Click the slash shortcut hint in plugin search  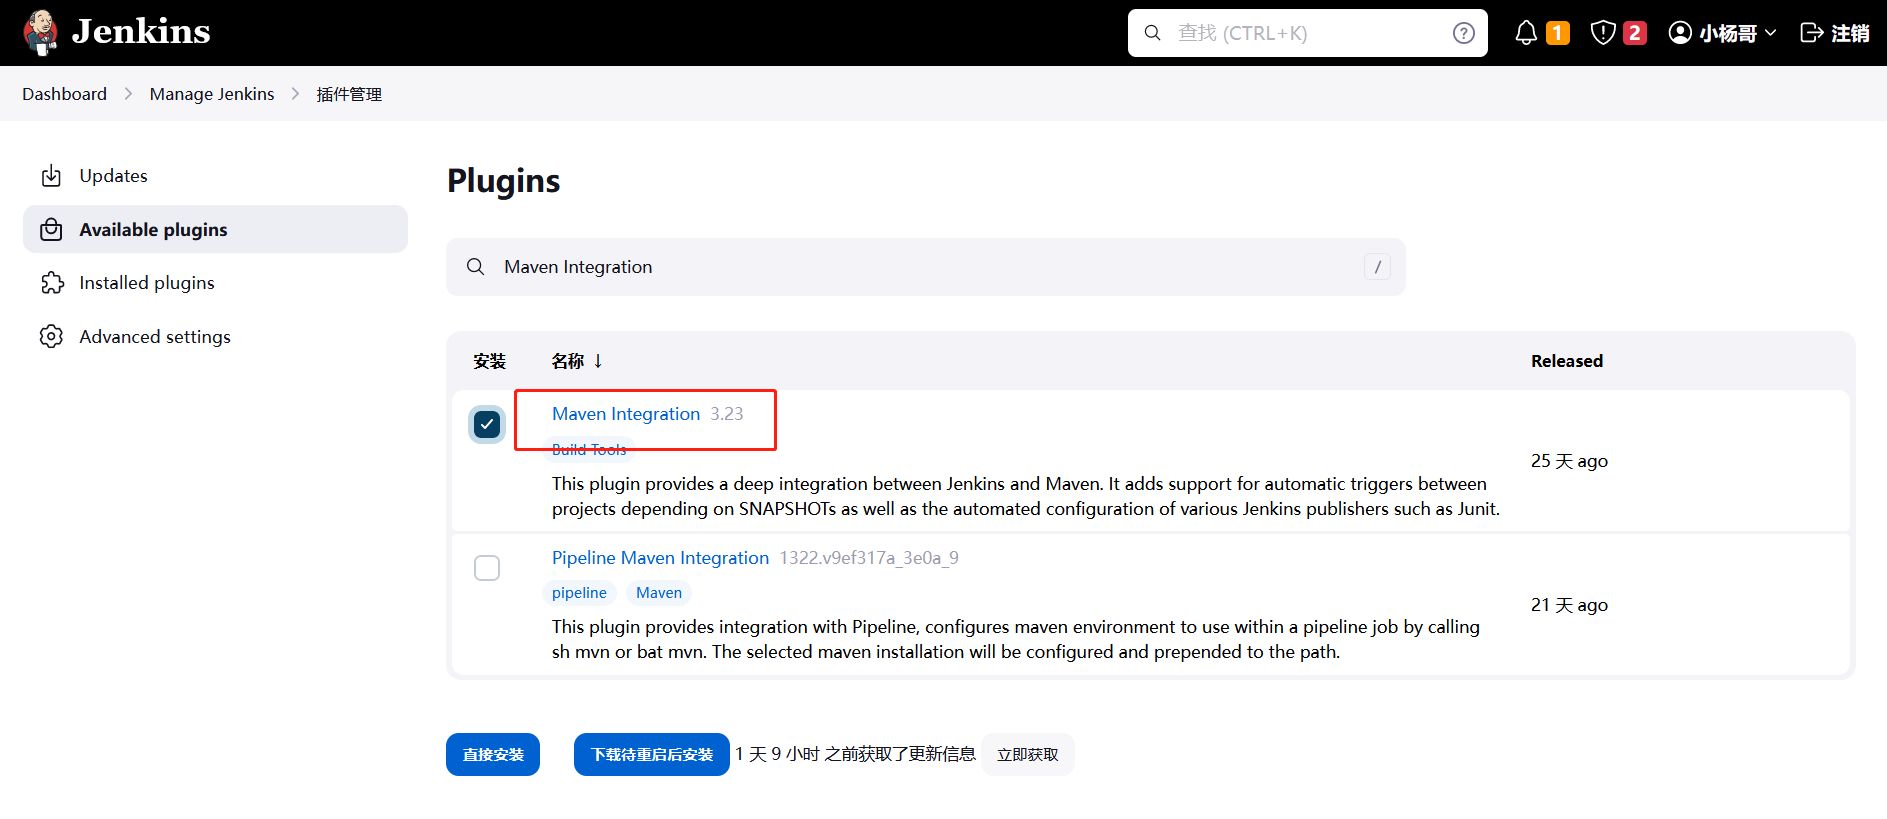1377,267
